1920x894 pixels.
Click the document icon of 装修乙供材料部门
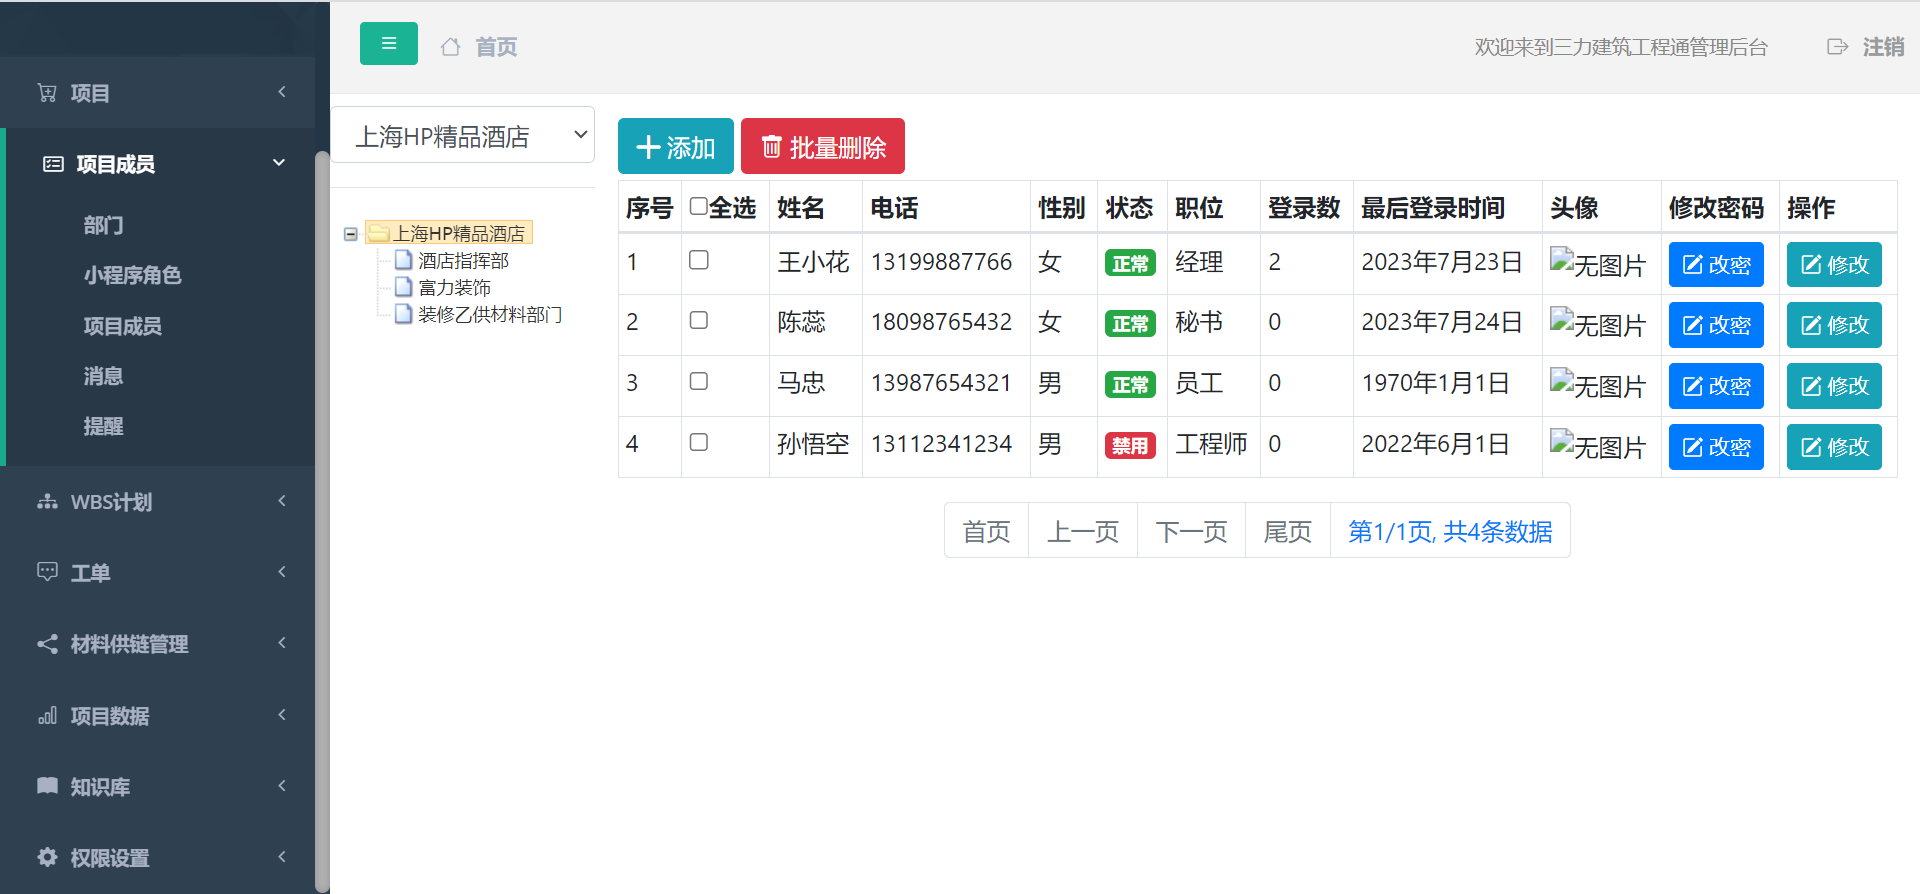404,314
